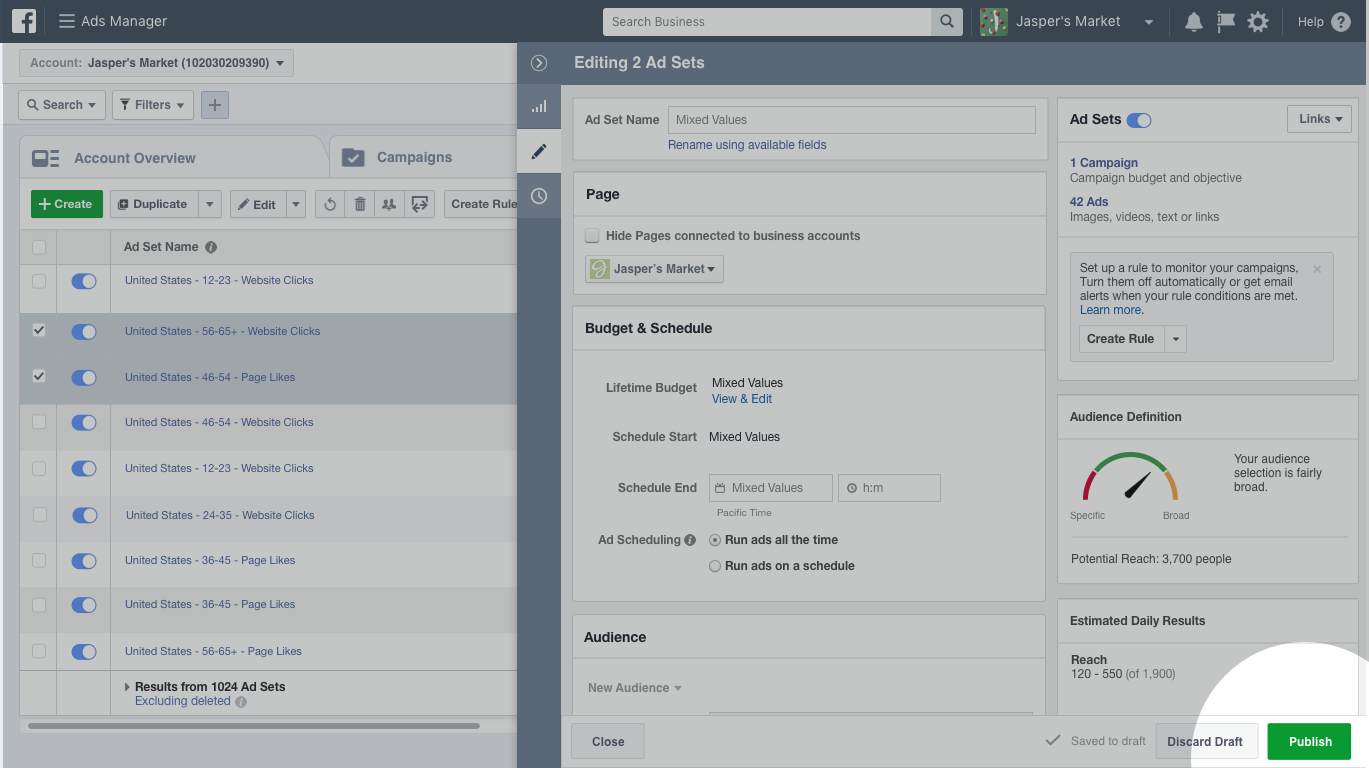Open the Search dropdown
The width and height of the screenshot is (1369, 768).
click(x=62, y=104)
